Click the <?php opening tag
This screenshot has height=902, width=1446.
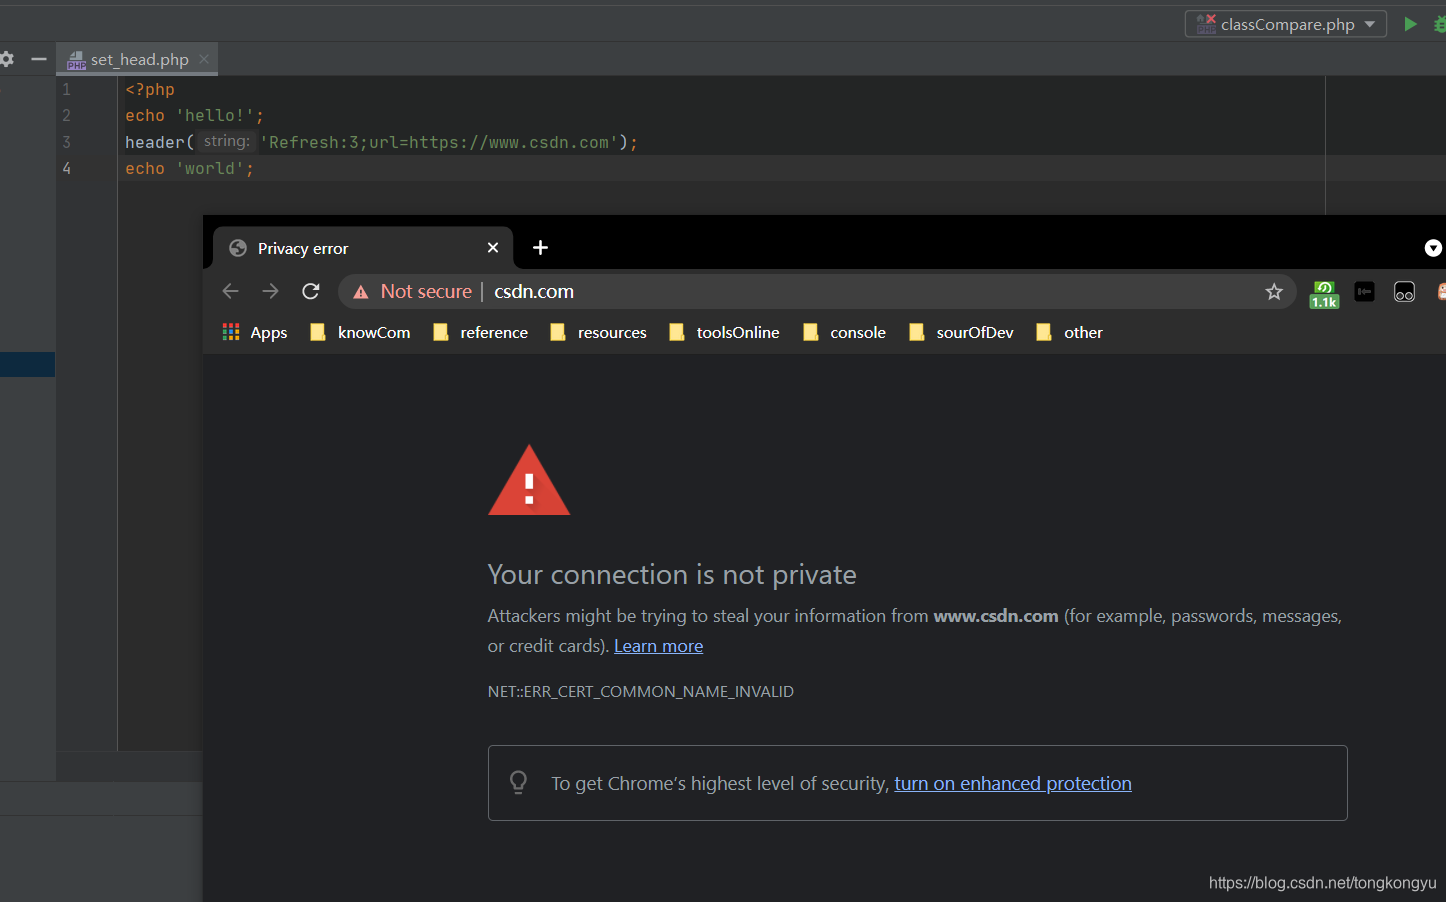coord(150,89)
